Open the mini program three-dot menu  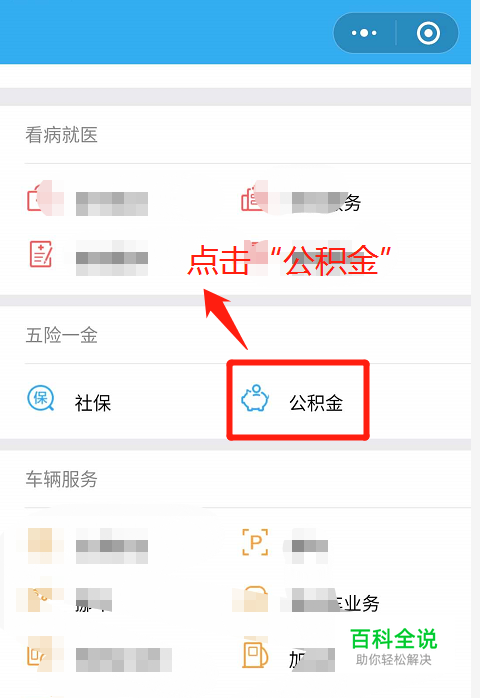click(x=364, y=33)
